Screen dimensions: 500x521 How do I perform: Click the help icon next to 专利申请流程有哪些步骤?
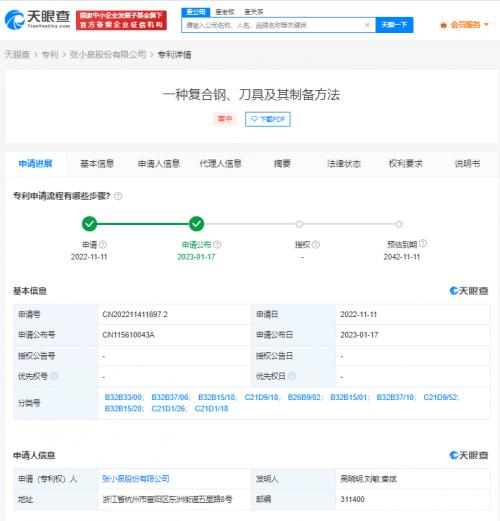click(118, 196)
